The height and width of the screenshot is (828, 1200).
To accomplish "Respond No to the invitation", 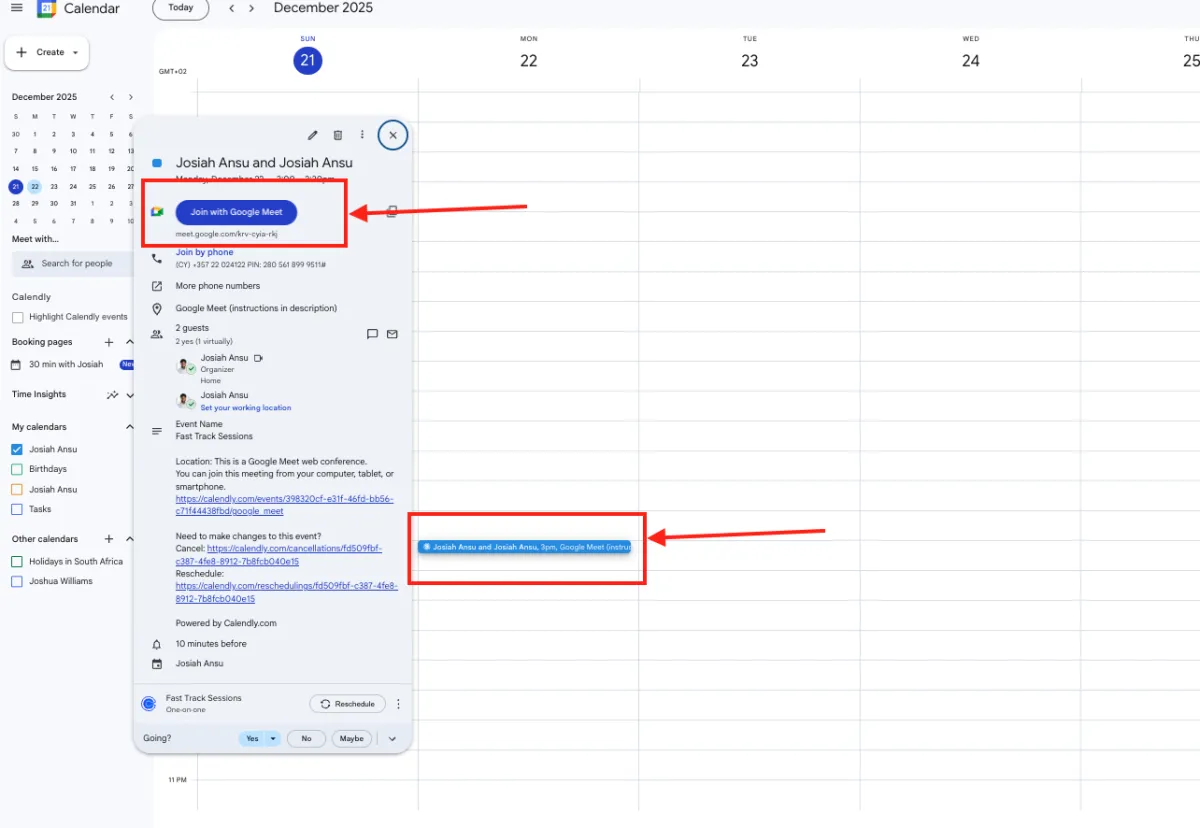I will click(306, 739).
